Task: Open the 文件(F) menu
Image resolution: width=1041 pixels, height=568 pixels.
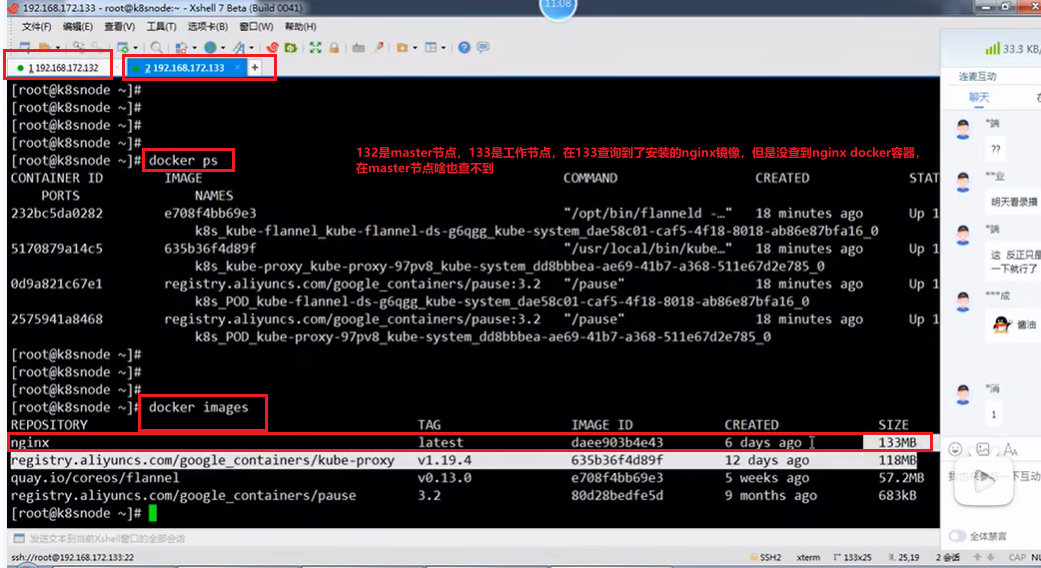Action: (x=36, y=27)
